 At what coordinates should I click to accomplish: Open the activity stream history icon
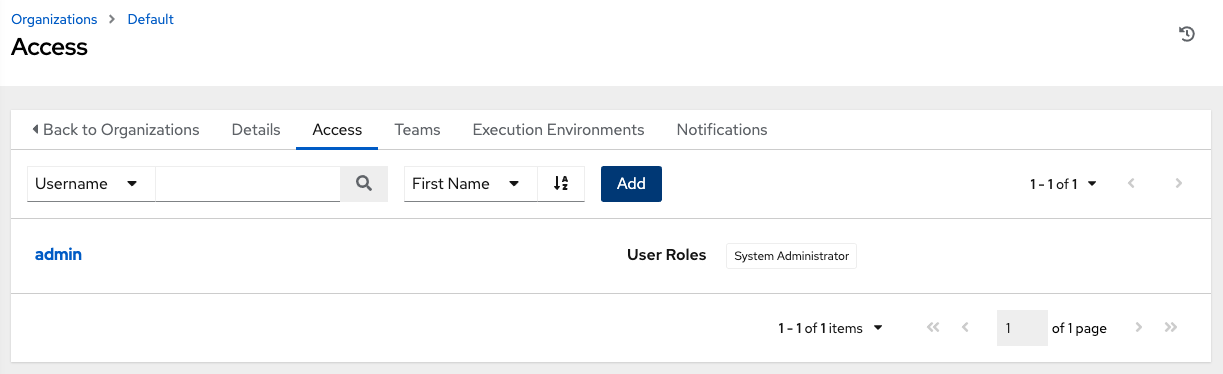tap(1187, 34)
